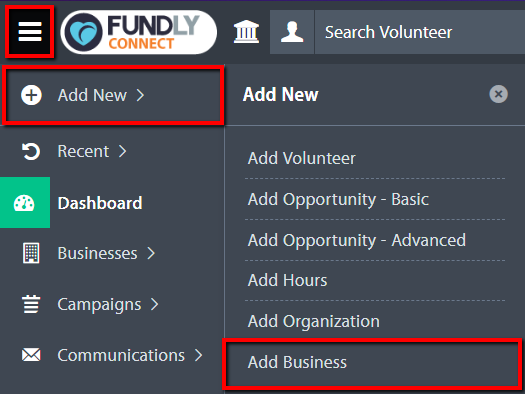Click the Fundly Connect logo

pyautogui.click(x=139, y=32)
